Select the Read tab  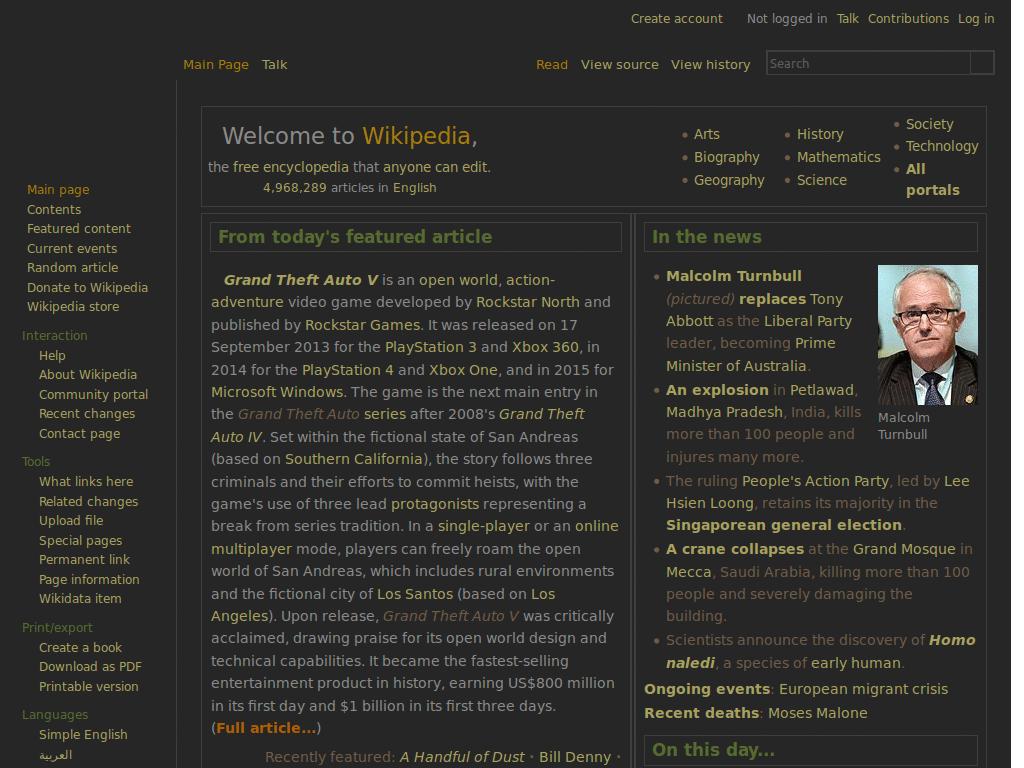click(x=552, y=65)
